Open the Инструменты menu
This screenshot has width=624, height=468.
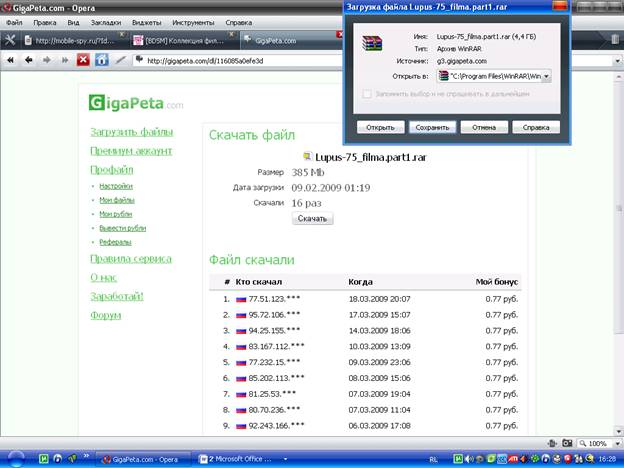(x=193, y=23)
